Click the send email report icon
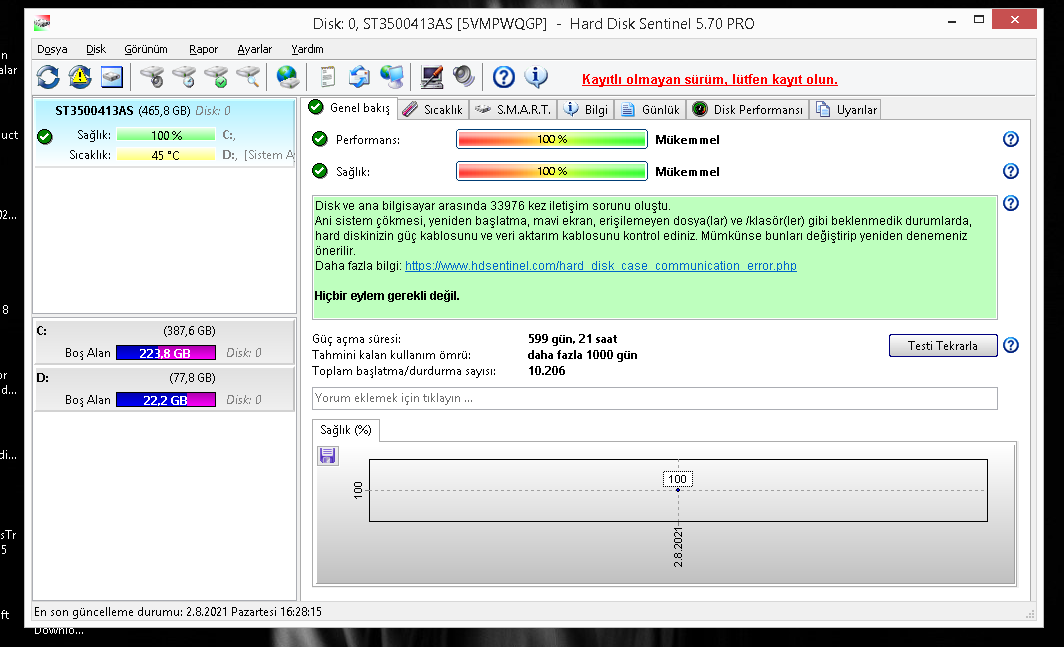 359,77
